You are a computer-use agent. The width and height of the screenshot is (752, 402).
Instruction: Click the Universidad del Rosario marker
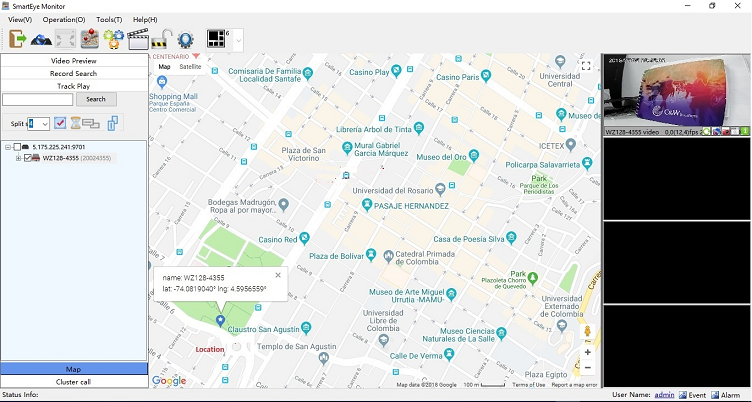coord(440,189)
